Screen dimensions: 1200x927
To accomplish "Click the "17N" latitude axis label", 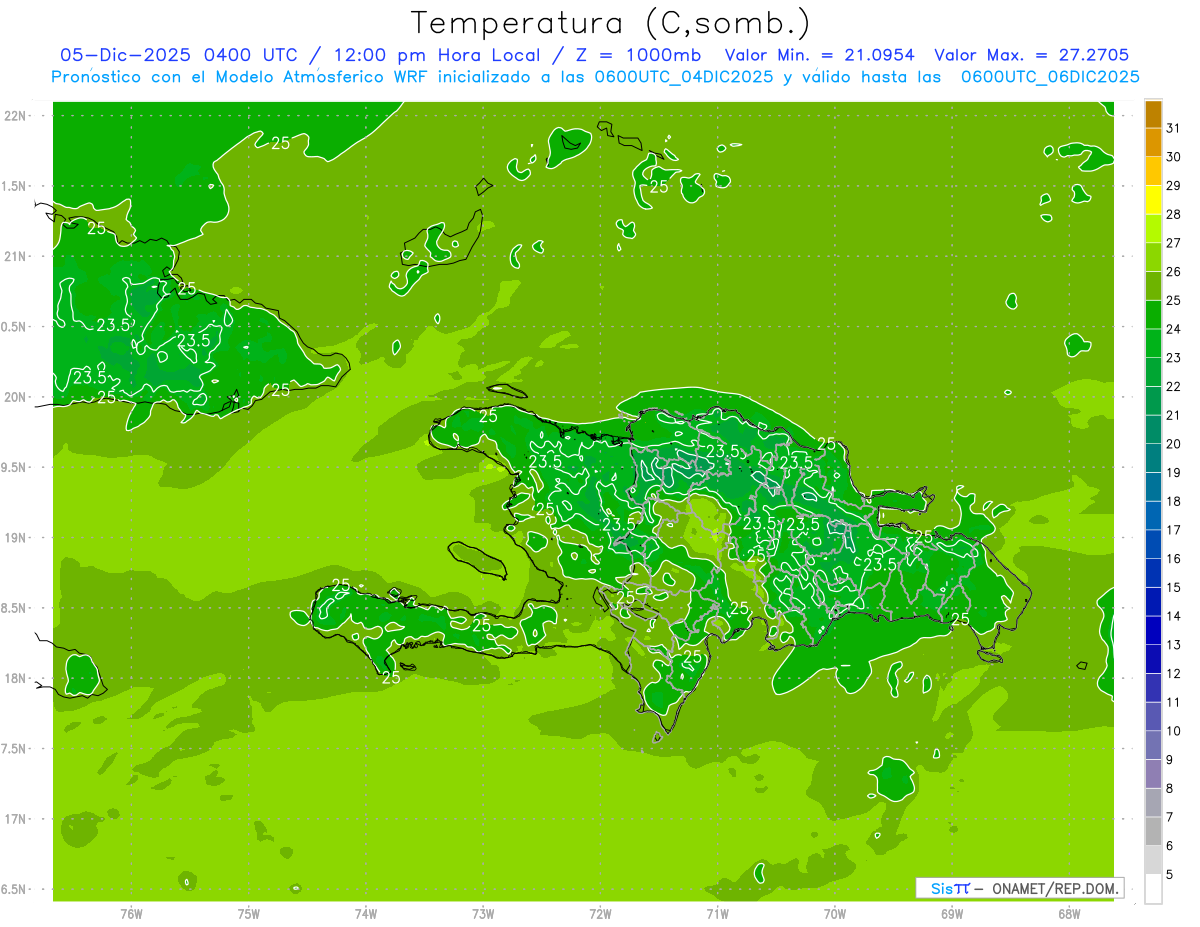I will click(x=15, y=819).
